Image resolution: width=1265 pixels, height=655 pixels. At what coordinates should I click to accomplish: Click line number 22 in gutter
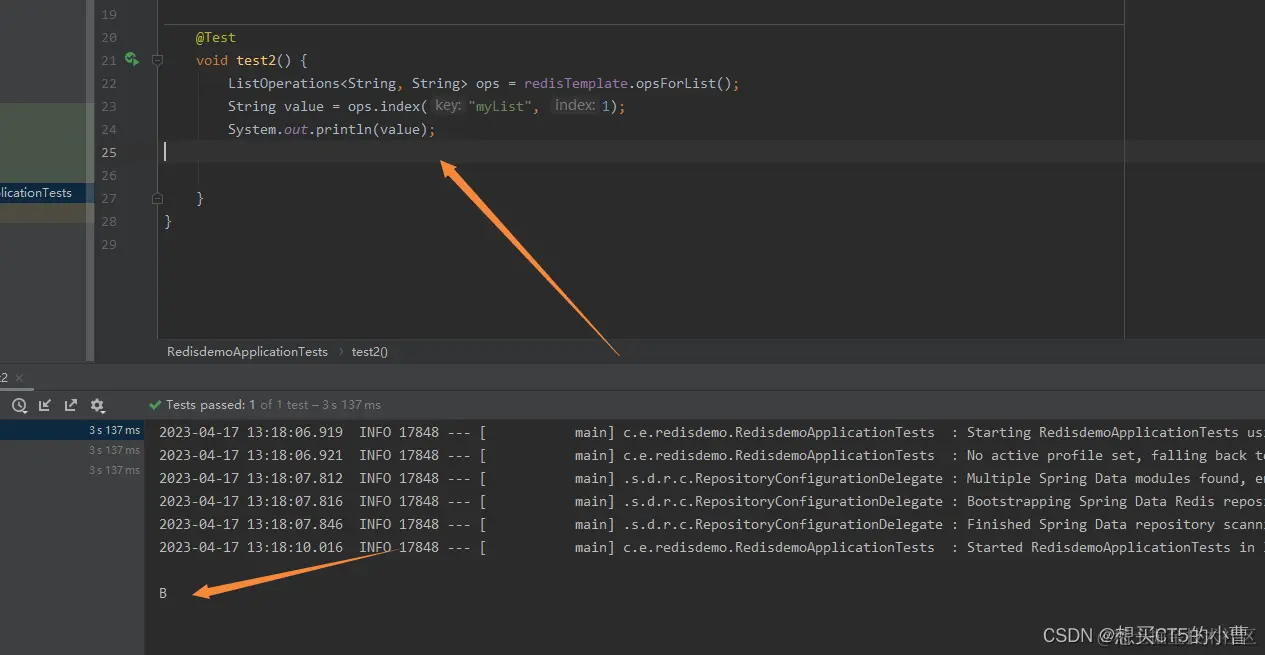[x=109, y=84]
